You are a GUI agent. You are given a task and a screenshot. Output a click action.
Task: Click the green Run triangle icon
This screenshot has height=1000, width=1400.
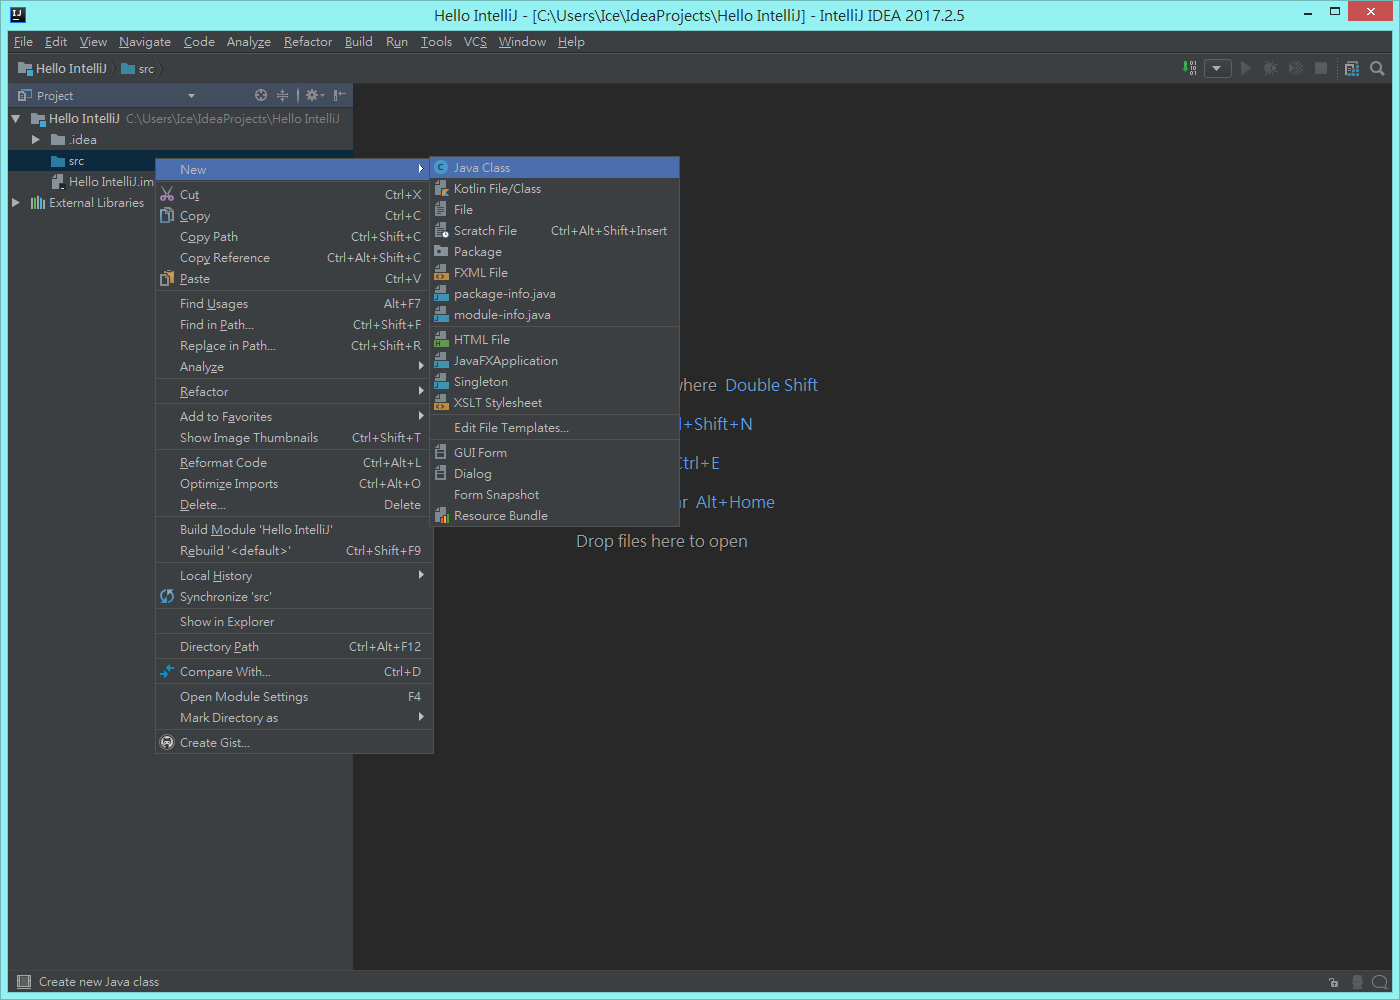1246,68
